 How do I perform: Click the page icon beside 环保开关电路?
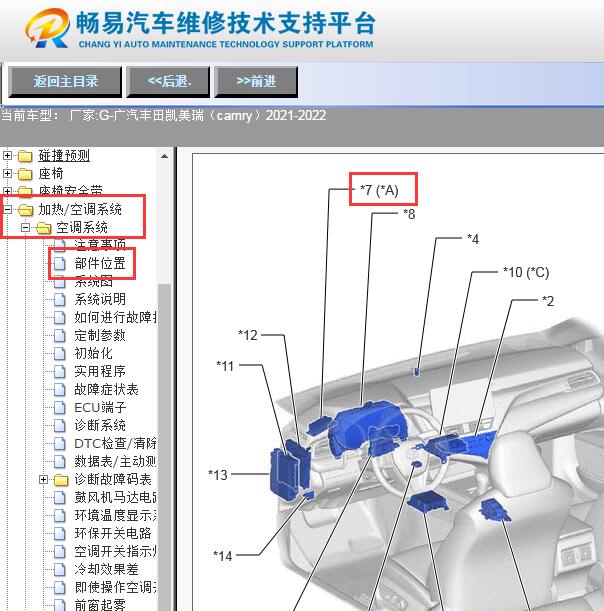(x=59, y=533)
